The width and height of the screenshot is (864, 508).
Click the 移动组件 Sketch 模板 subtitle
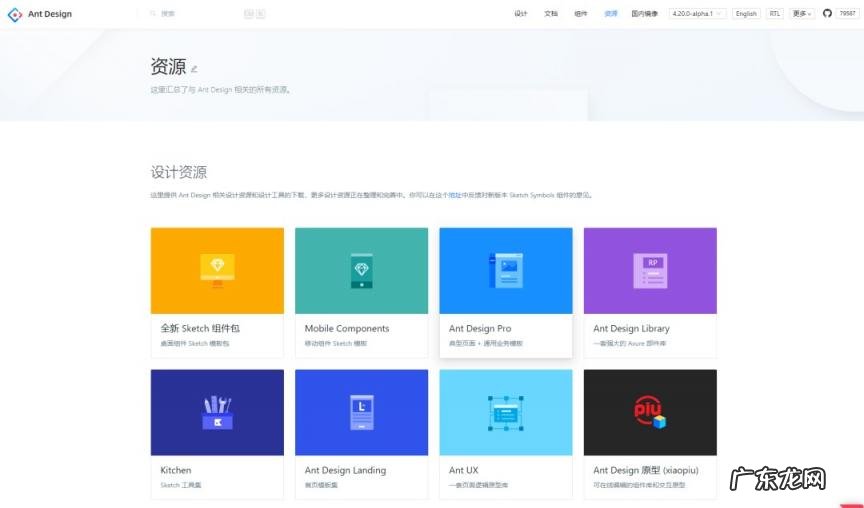pos(336,343)
